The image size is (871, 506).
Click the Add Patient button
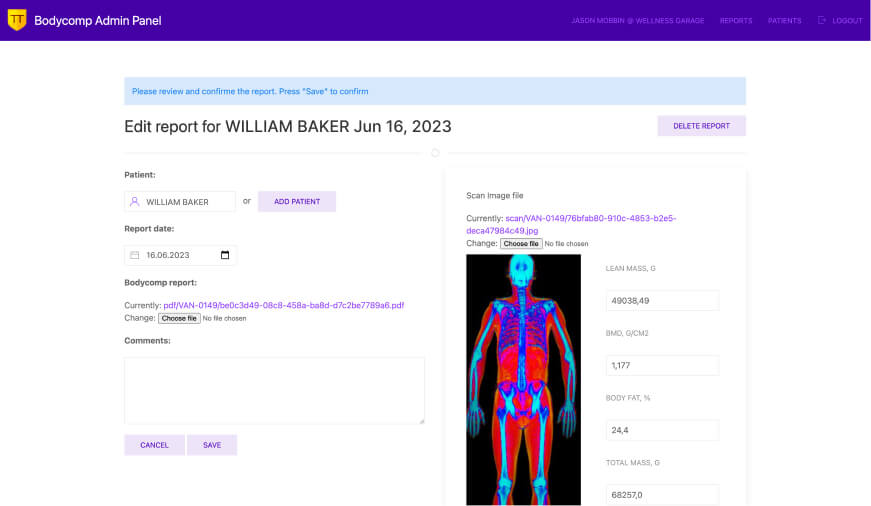point(297,202)
